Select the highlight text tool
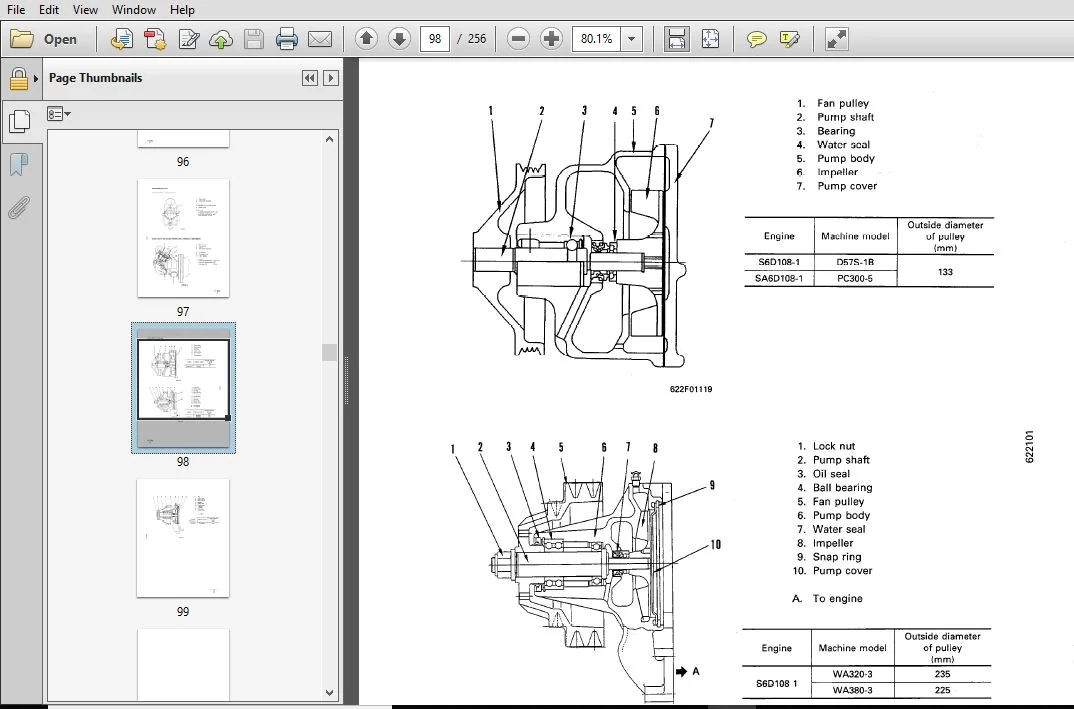 (x=789, y=39)
